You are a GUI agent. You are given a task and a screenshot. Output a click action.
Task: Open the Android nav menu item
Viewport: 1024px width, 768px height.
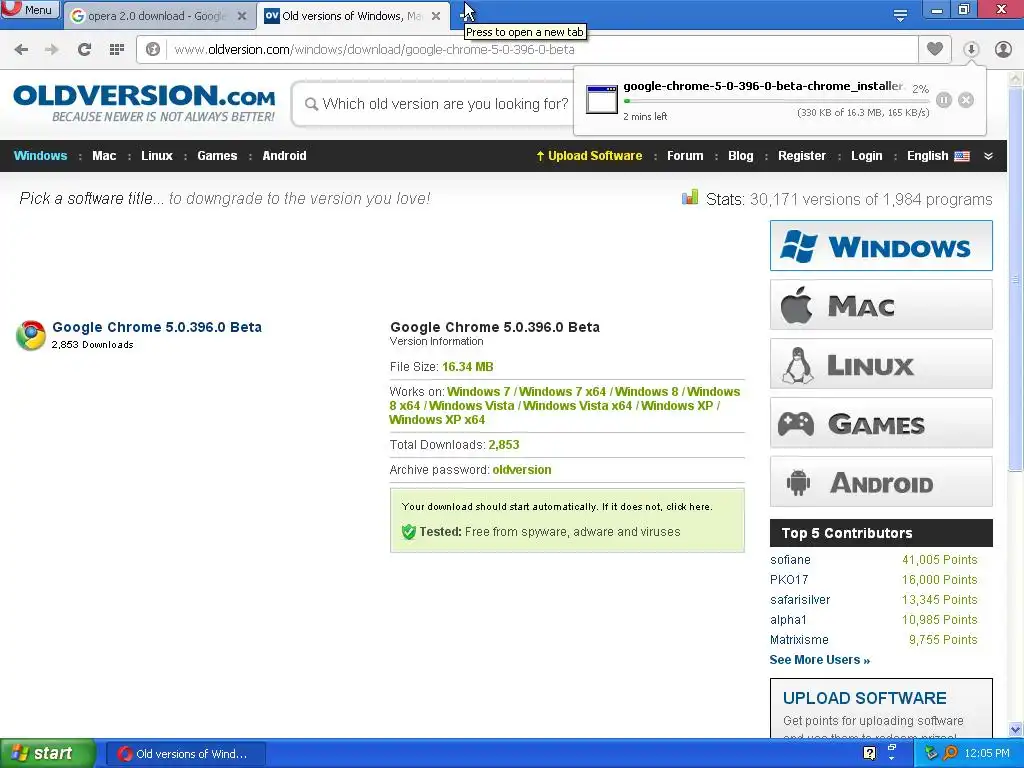(284, 156)
